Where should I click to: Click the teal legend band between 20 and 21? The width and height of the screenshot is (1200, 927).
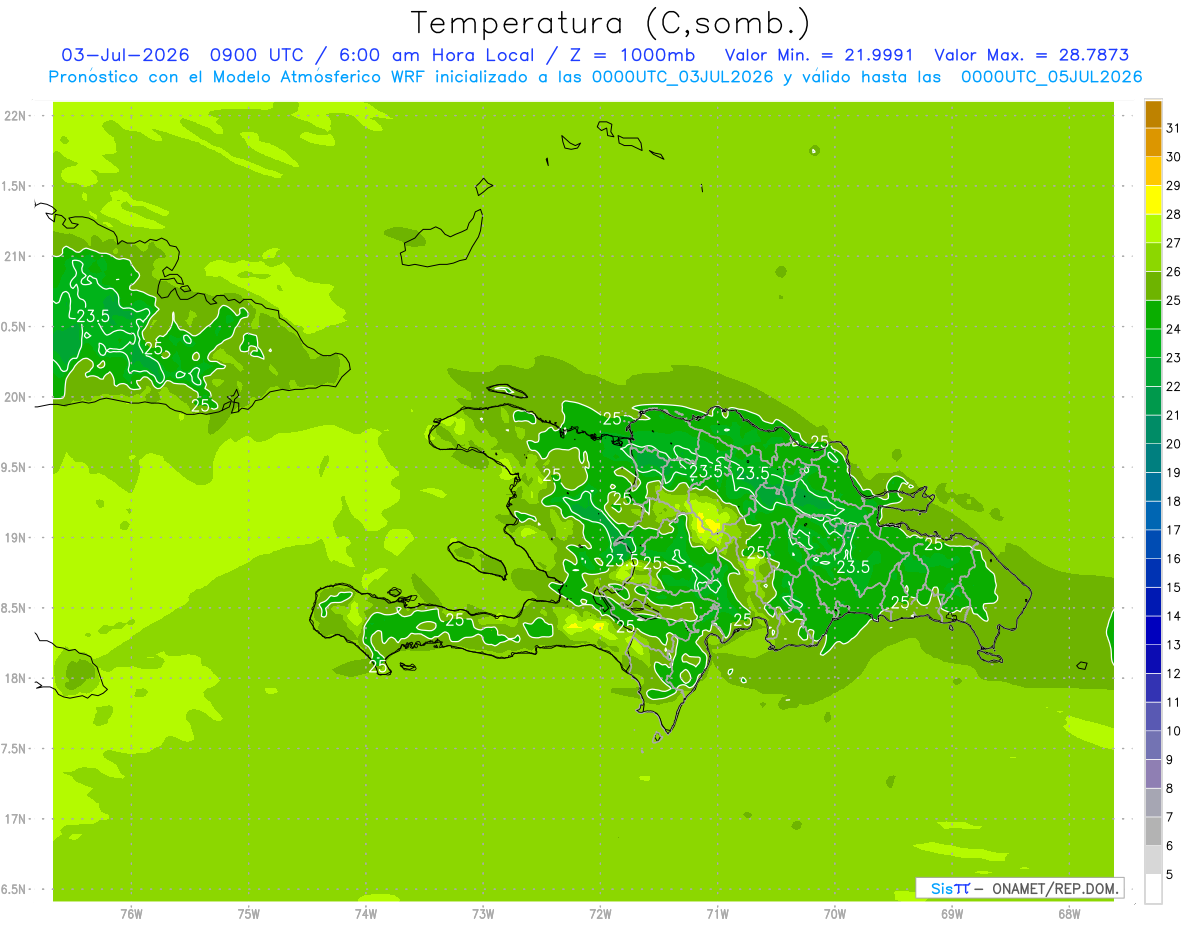1153,429
